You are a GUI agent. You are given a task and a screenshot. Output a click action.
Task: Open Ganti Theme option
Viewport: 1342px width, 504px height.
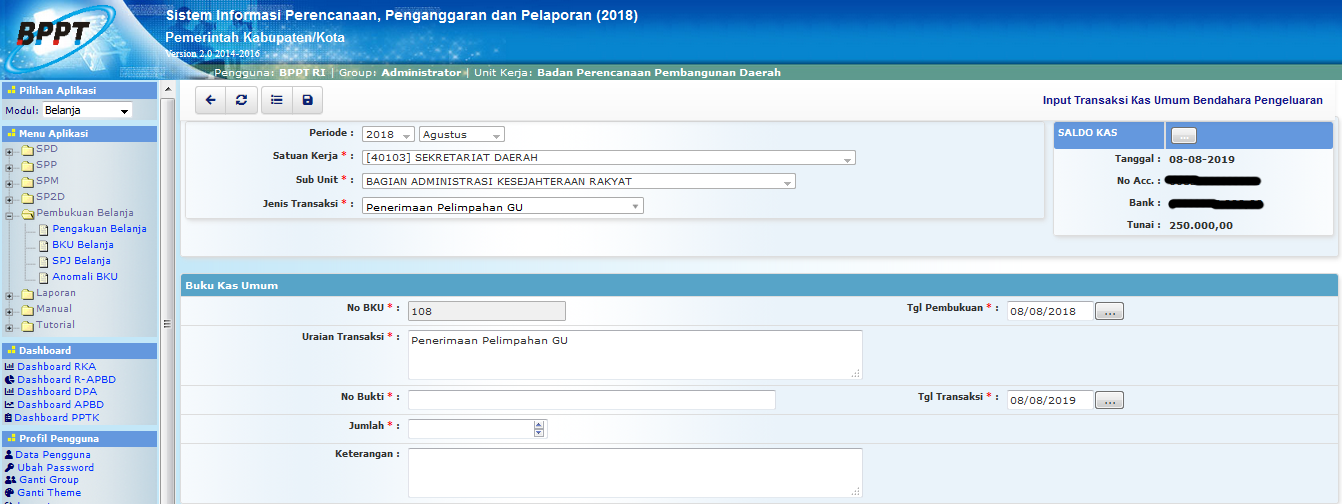[x=49, y=492]
